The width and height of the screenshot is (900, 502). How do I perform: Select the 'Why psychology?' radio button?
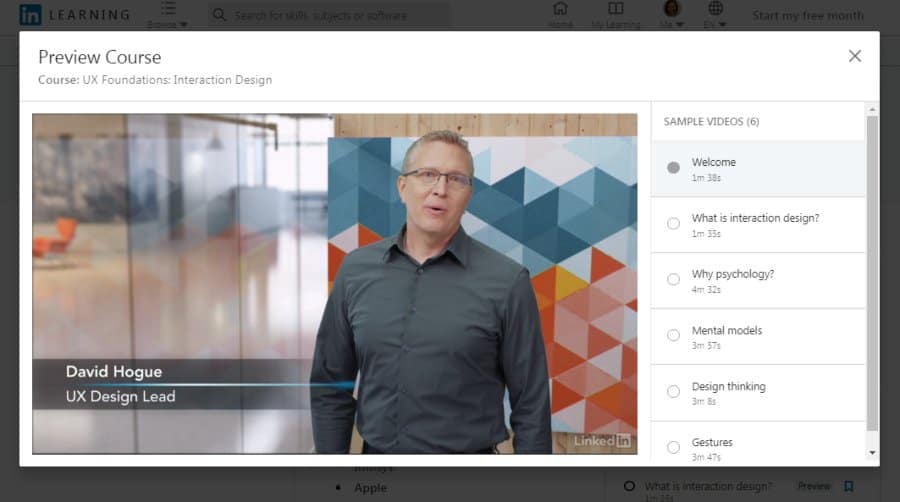click(x=673, y=279)
